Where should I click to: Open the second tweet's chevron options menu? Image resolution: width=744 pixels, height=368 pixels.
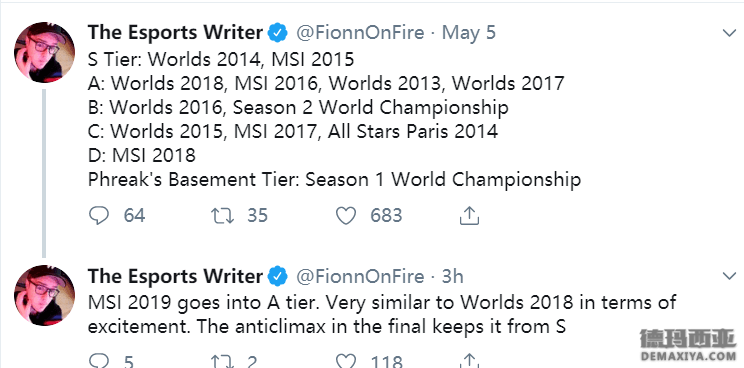(729, 276)
